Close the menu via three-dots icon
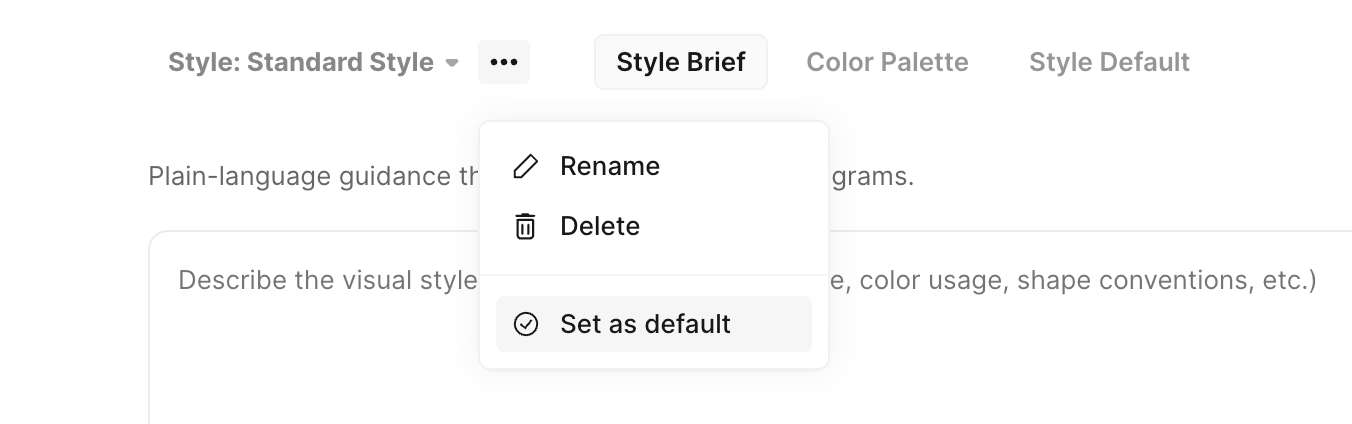 [x=504, y=62]
